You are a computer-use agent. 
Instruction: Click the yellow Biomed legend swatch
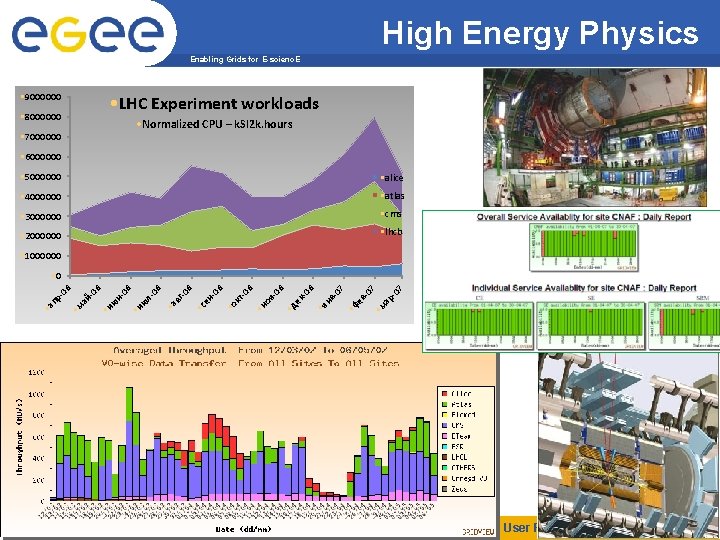tap(444, 415)
